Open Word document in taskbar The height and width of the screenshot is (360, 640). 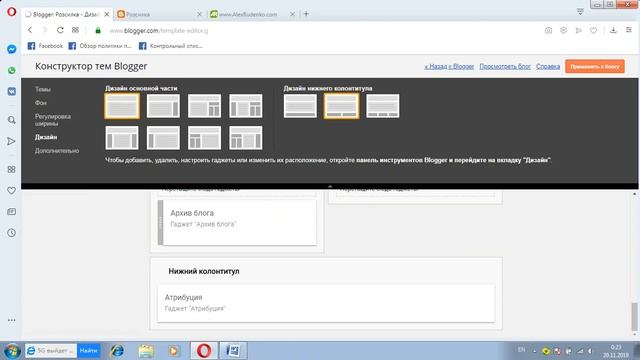point(233,351)
